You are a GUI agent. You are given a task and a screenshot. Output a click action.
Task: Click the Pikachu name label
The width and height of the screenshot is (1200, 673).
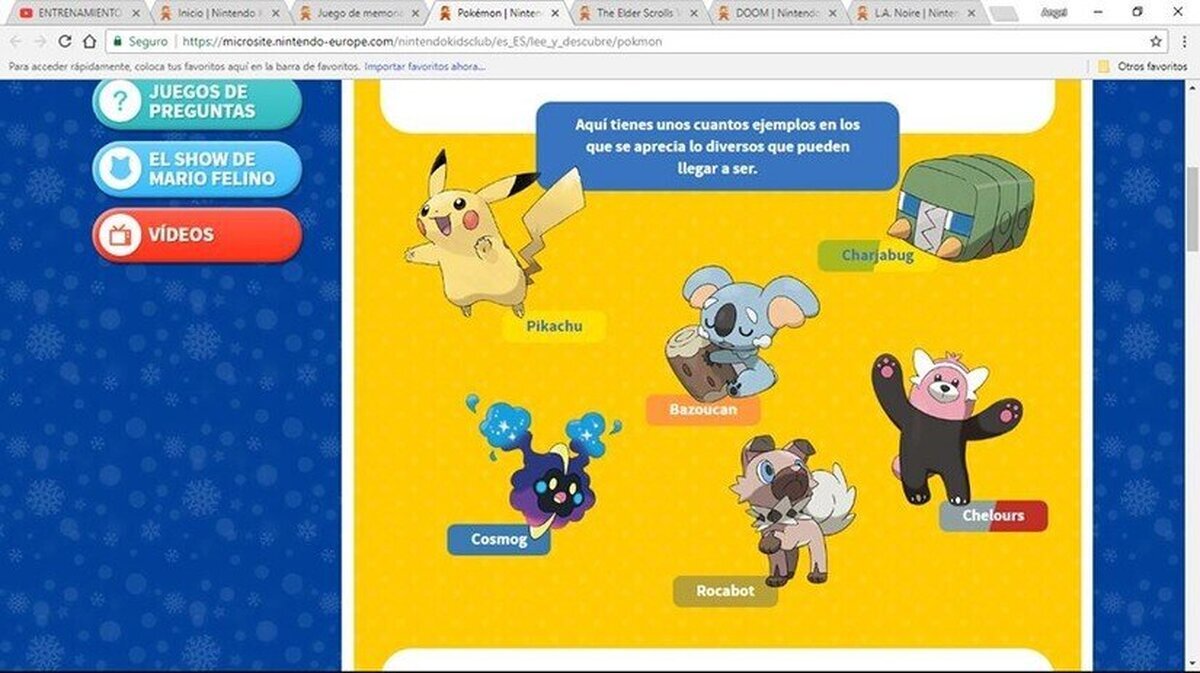click(x=554, y=326)
